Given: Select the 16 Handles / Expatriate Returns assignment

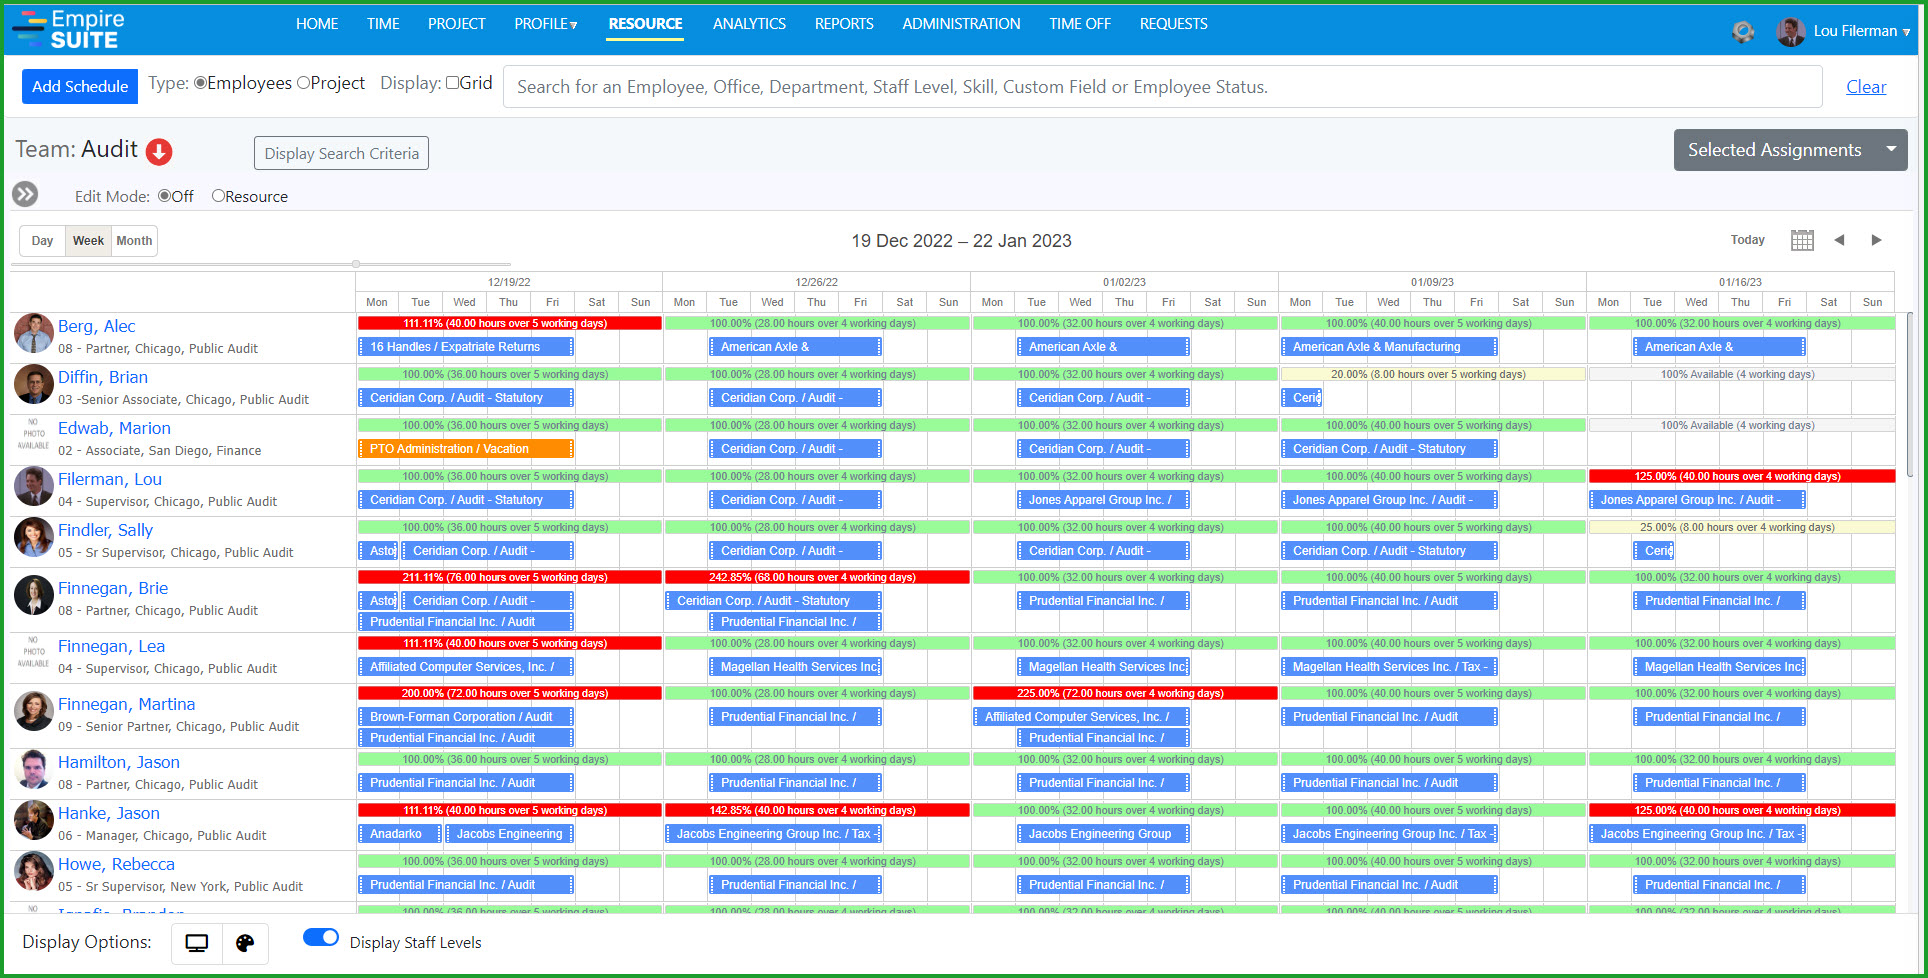Looking at the screenshot, I should coord(466,347).
